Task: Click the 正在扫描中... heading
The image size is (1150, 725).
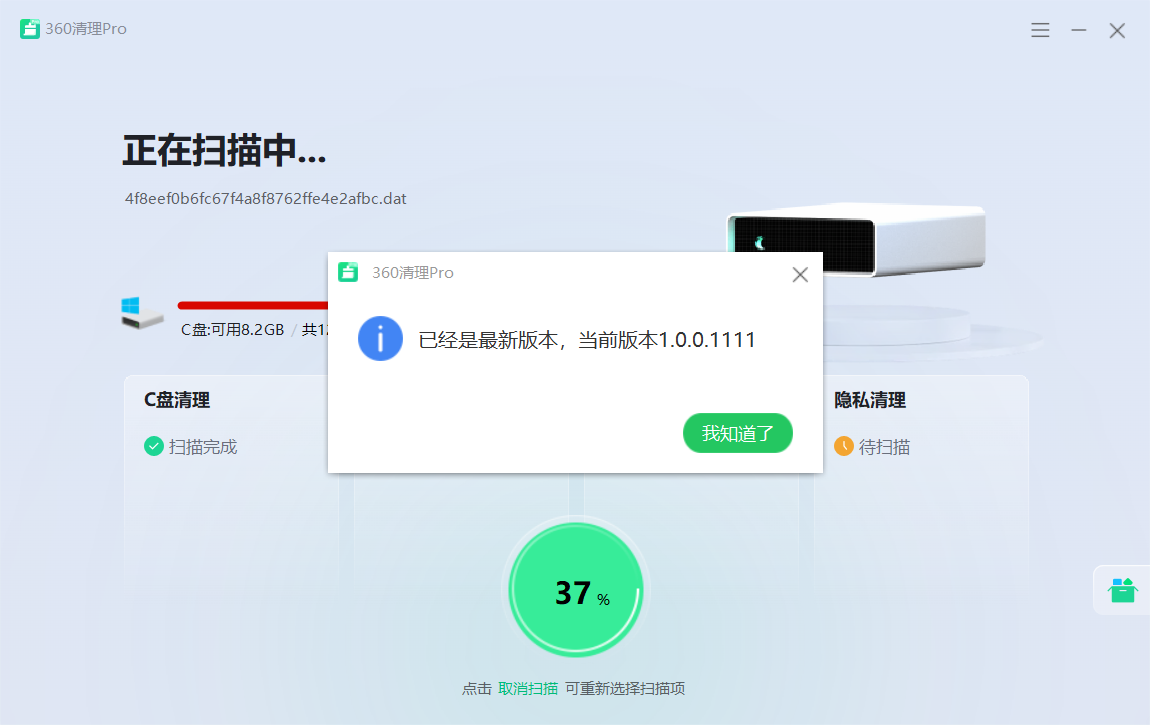Action: click(x=224, y=151)
